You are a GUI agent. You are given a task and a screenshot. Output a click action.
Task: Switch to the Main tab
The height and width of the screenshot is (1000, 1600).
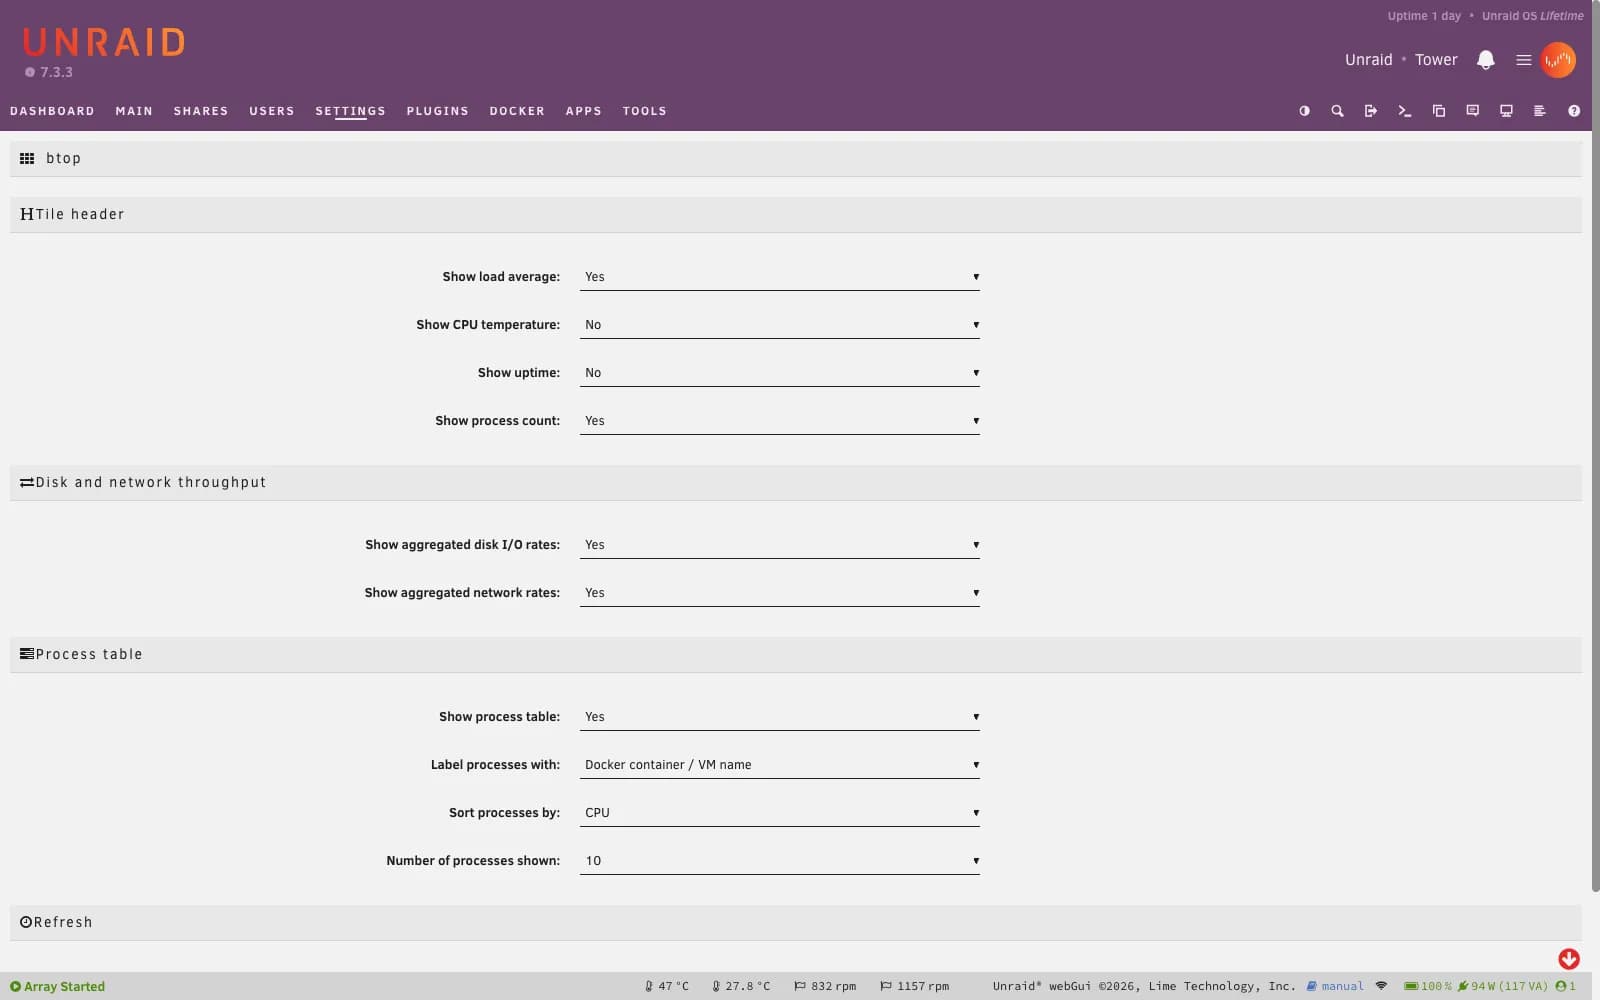134,111
